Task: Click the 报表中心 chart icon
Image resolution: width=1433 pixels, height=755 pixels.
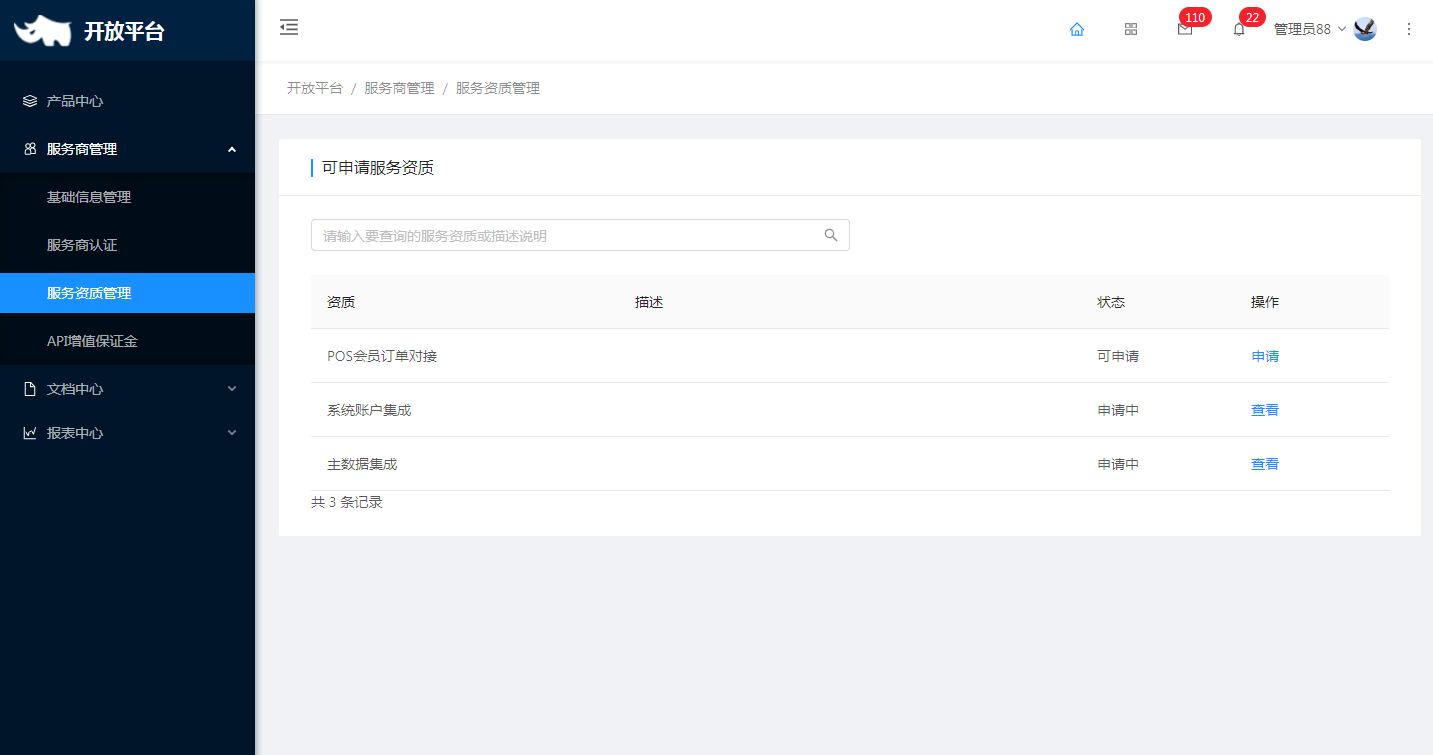Action: coord(30,433)
